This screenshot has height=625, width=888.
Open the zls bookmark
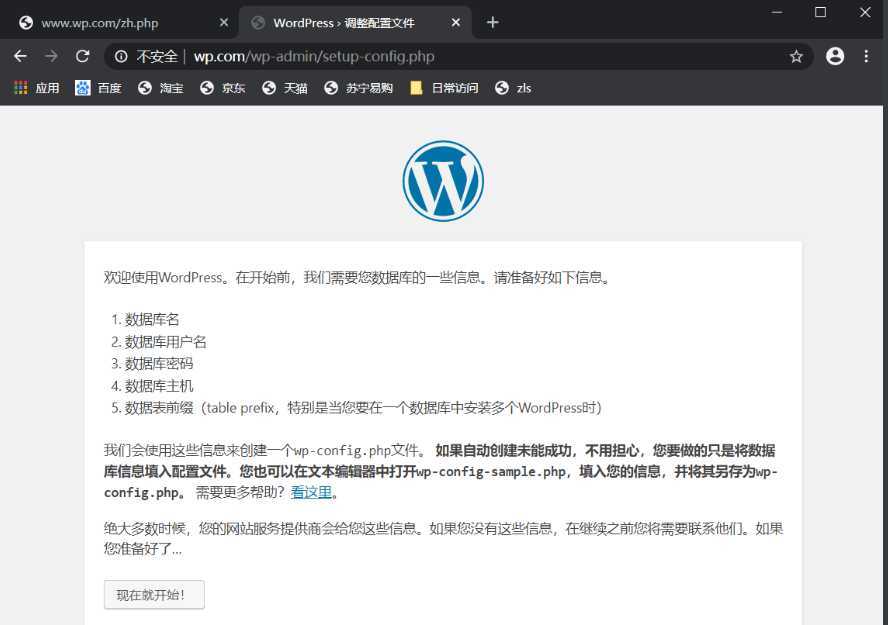(x=513, y=88)
